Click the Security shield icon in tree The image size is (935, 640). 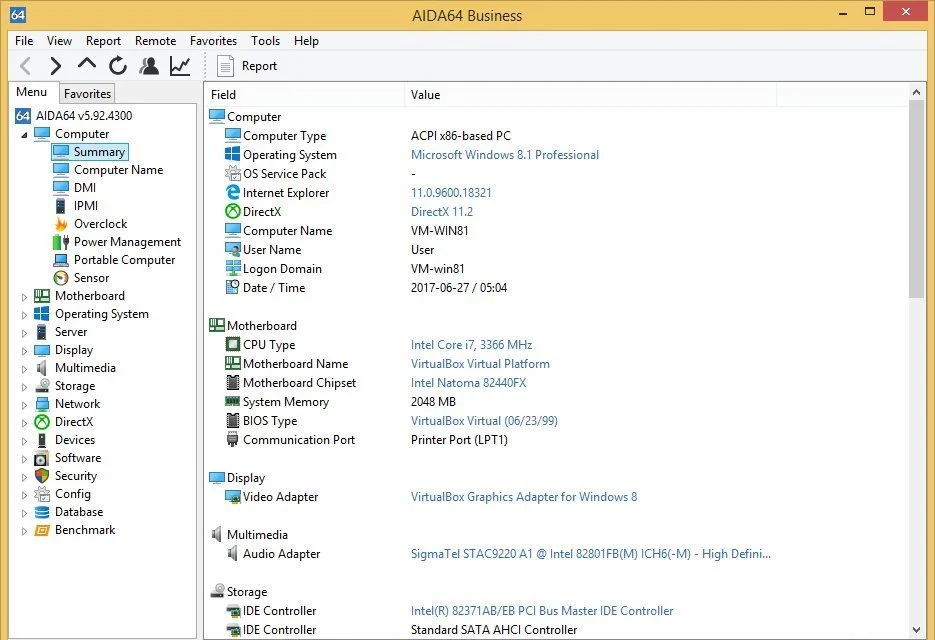pos(42,476)
